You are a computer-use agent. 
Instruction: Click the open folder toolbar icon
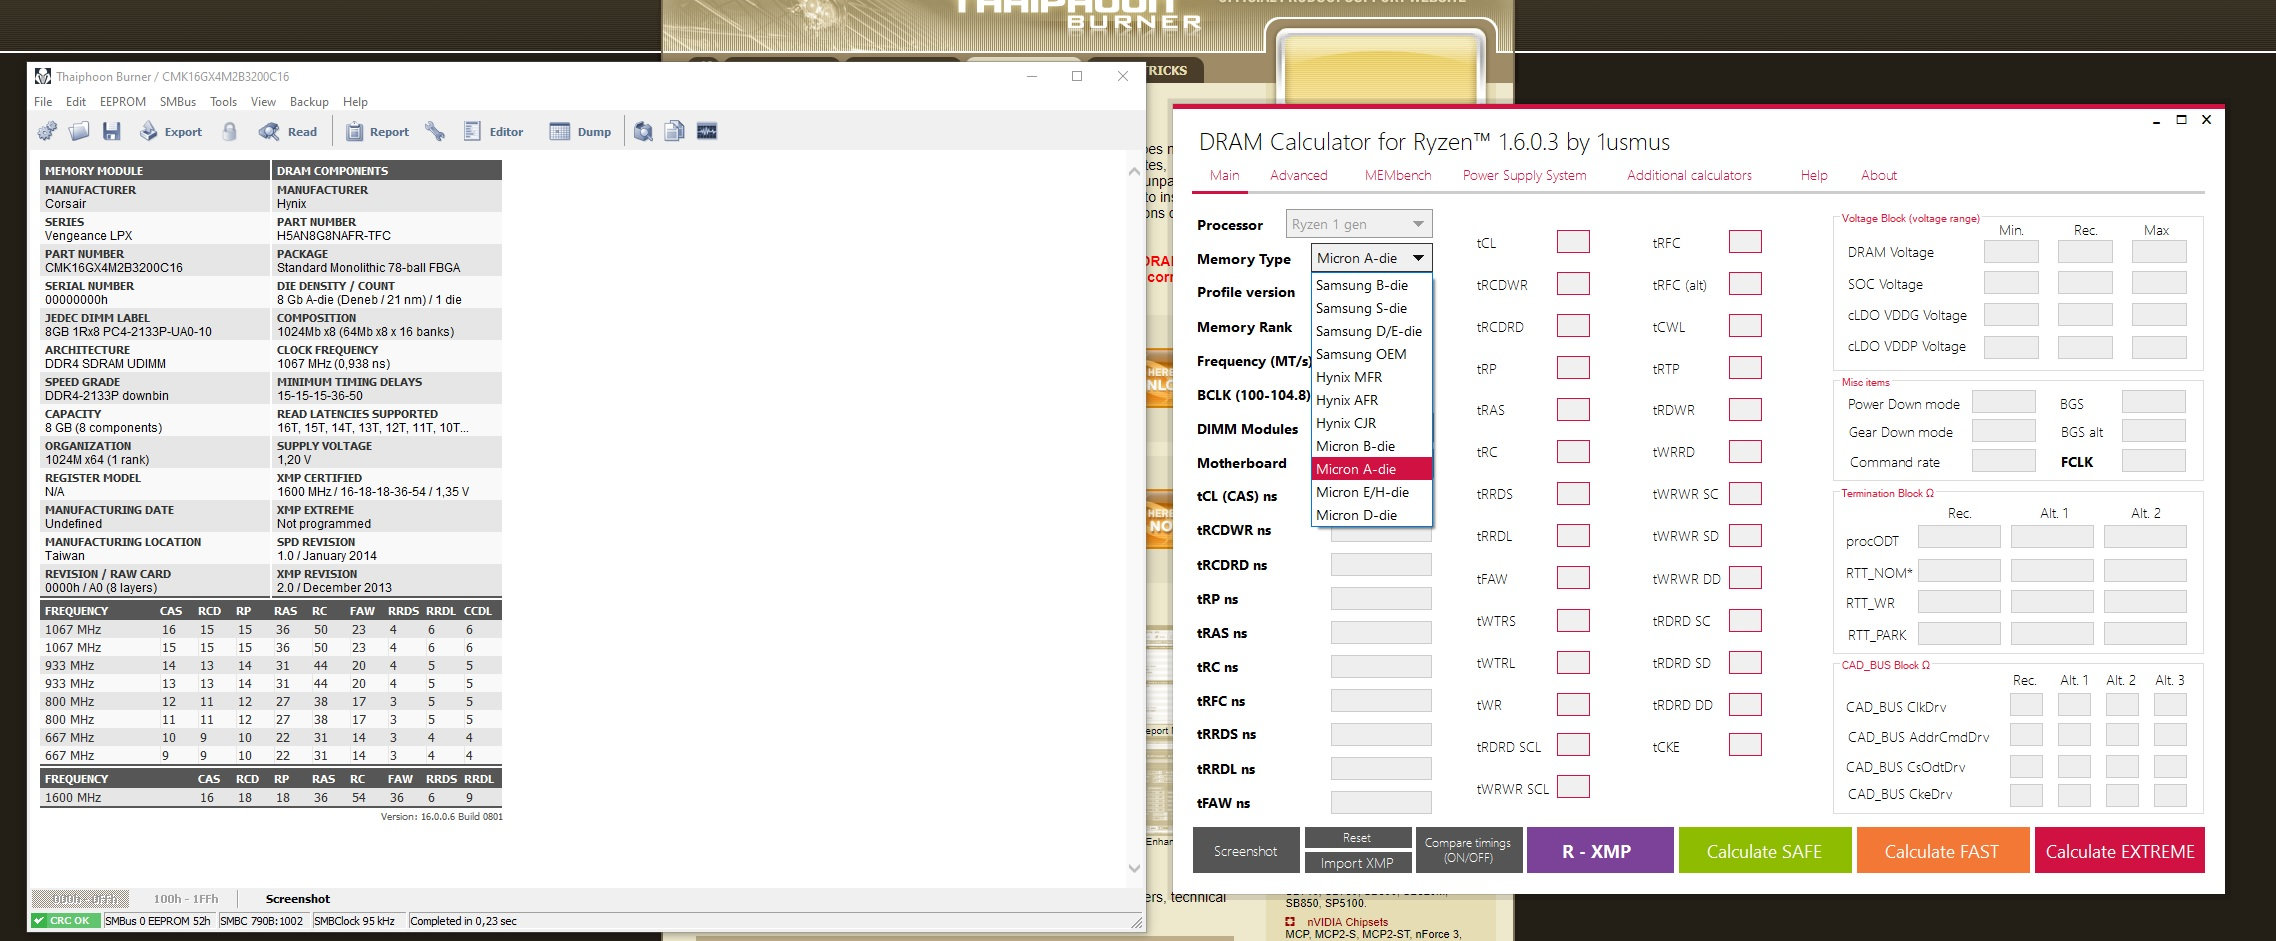79,131
